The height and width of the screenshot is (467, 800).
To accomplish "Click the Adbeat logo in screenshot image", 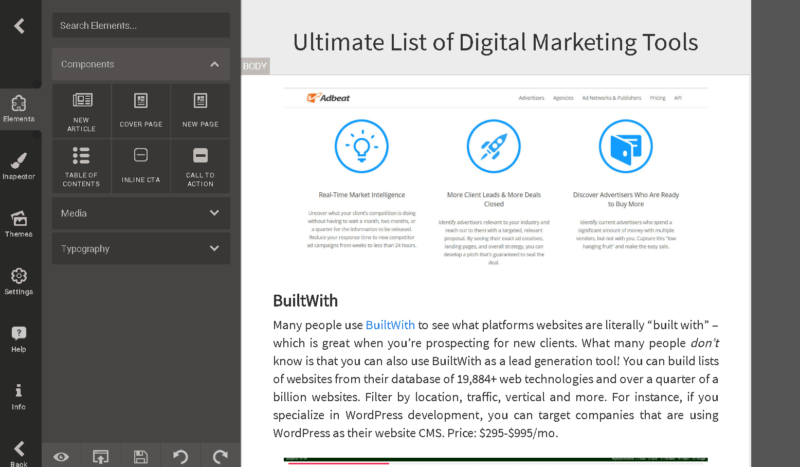I will tap(328, 97).
